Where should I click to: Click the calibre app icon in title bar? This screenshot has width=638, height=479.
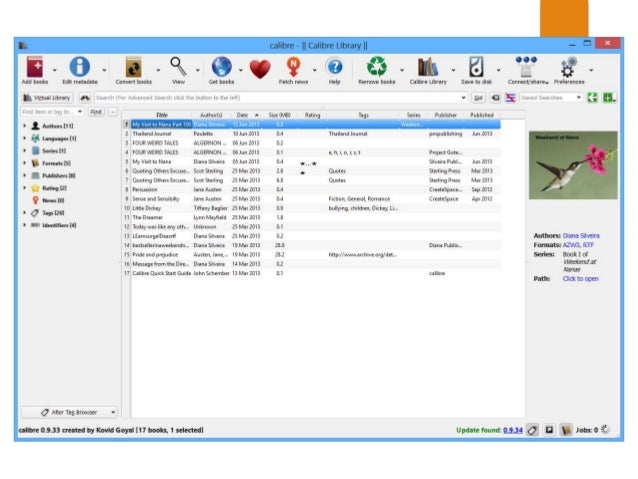[23, 45]
